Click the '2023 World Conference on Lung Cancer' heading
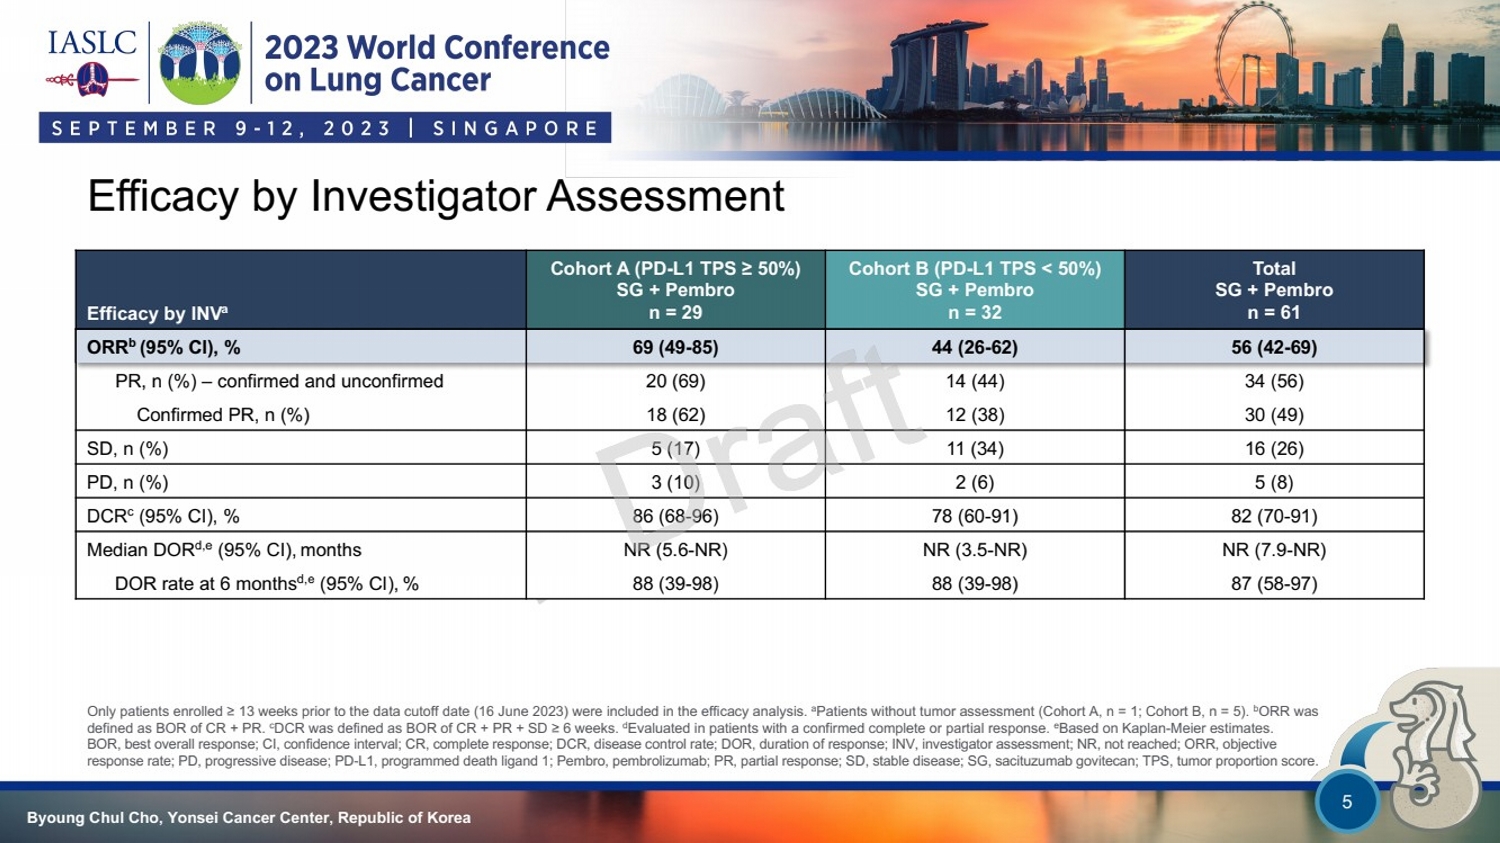The height and width of the screenshot is (843, 1500). point(436,63)
